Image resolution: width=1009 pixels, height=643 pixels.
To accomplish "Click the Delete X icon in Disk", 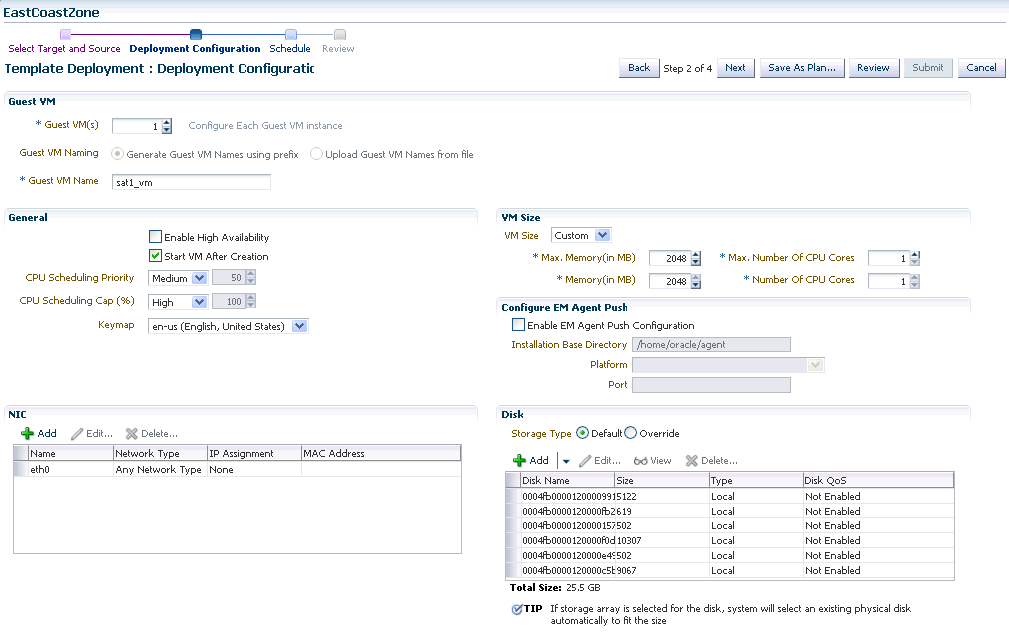I will [x=692, y=461].
